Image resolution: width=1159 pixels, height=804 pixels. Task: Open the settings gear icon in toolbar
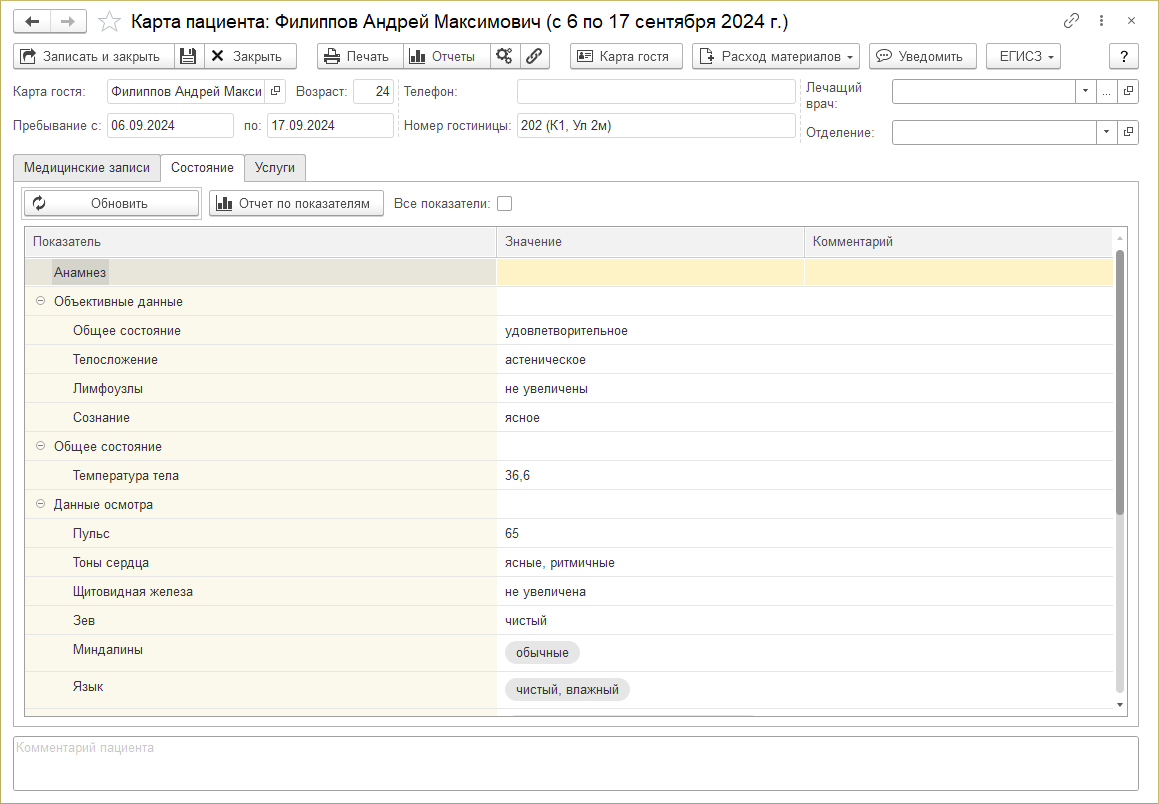(504, 56)
